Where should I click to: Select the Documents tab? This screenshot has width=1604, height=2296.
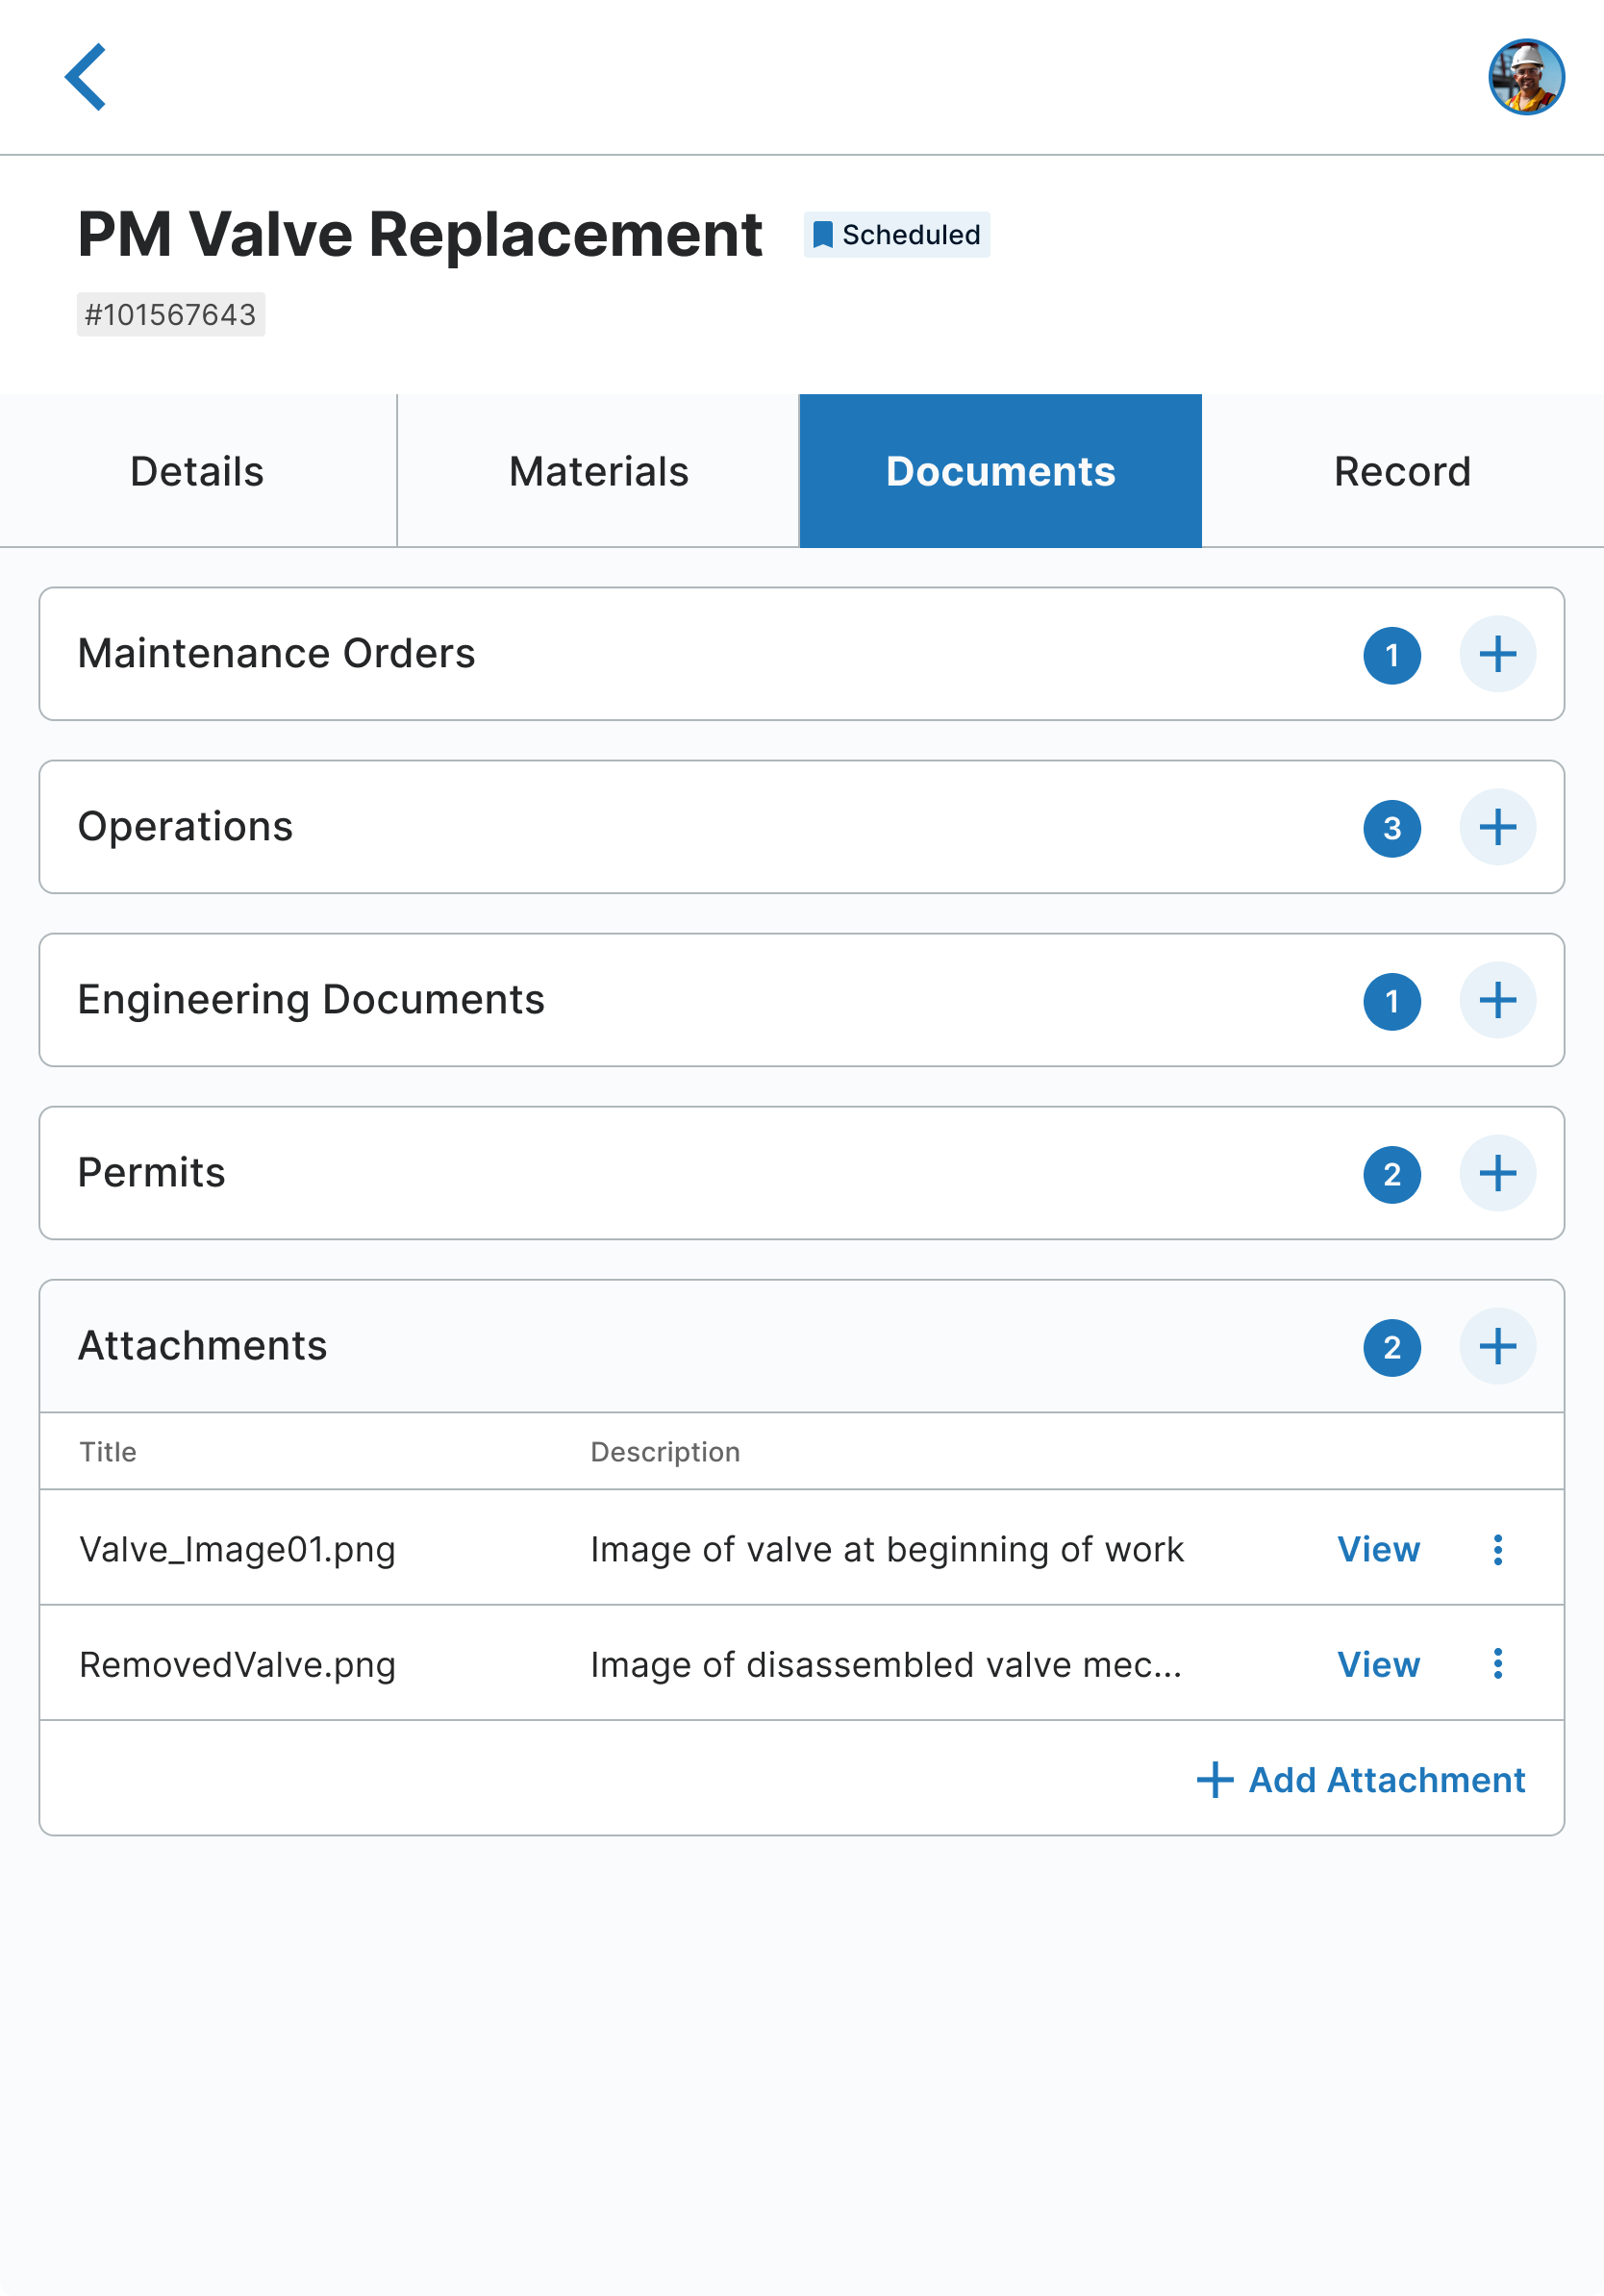coord(1000,471)
